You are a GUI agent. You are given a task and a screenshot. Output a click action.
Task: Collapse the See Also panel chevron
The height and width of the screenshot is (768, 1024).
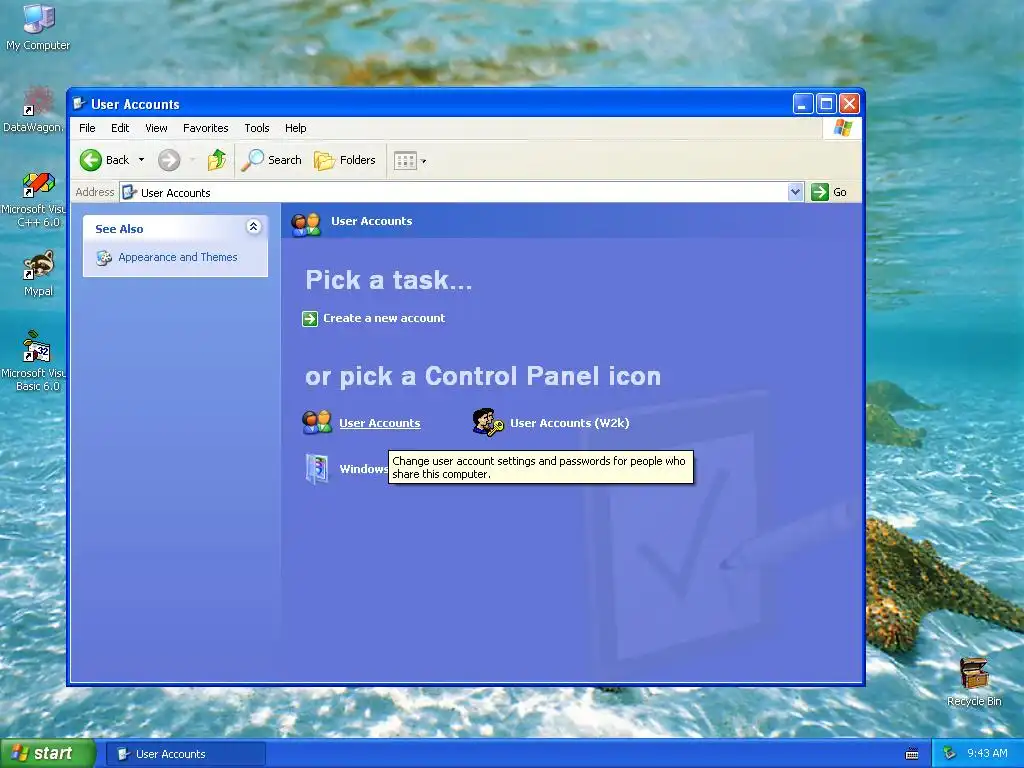(253, 227)
